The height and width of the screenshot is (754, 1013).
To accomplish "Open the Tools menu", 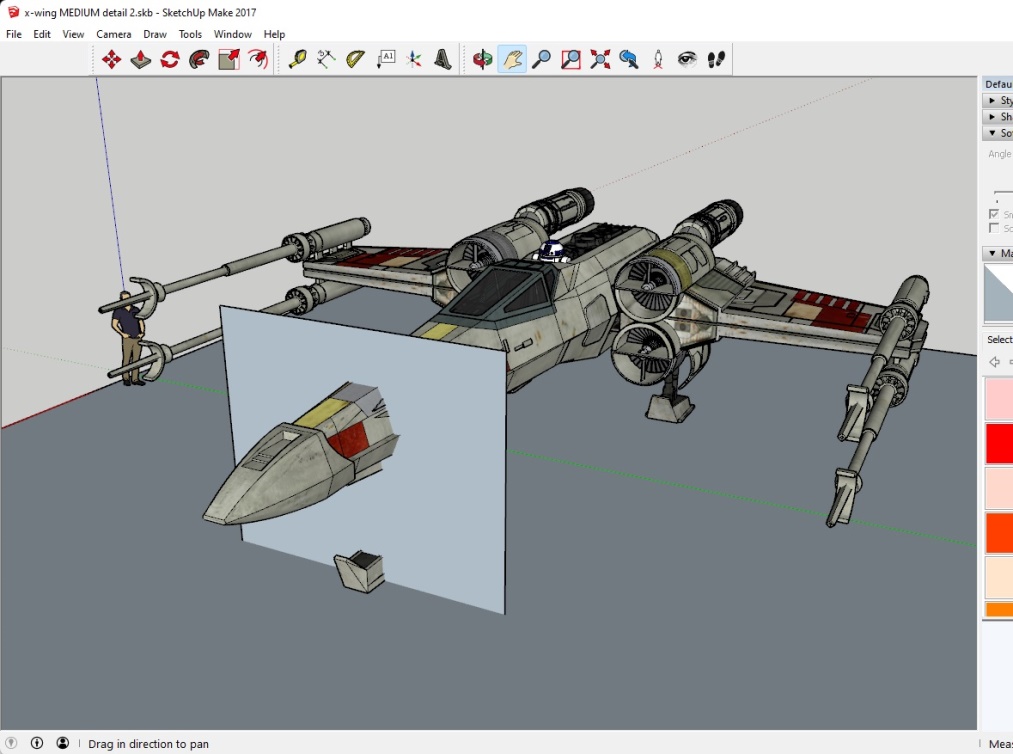I will [191, 34].
